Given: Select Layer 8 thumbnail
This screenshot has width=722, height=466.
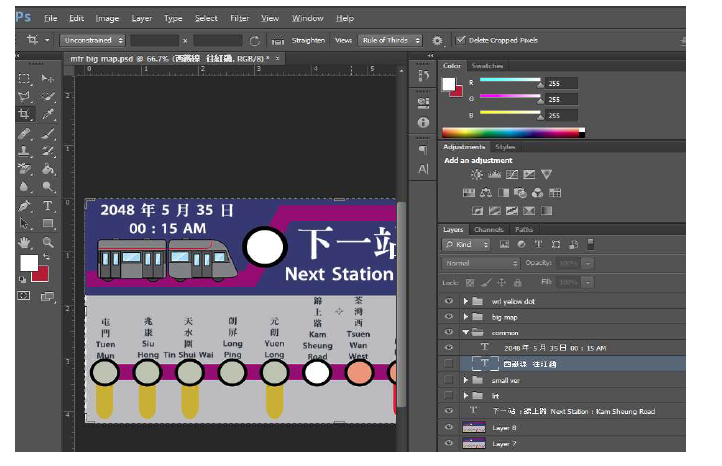Looking at the screenshot, I should pos(473,427).
